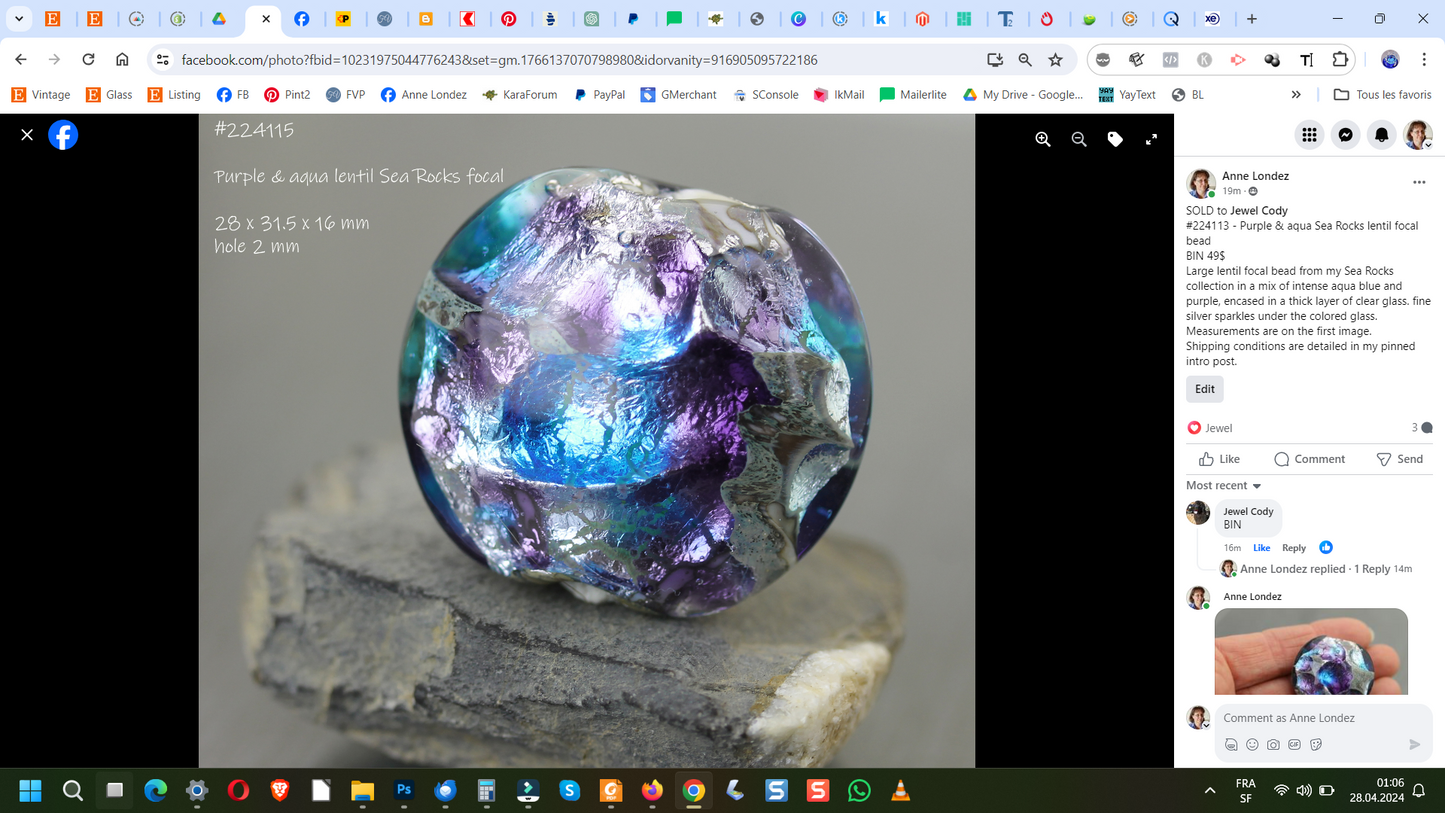This screenshot has width=1445, height=813.
Task: Open the Tous les favoris bookmarks folder
Action: [x=1382, y=95]
